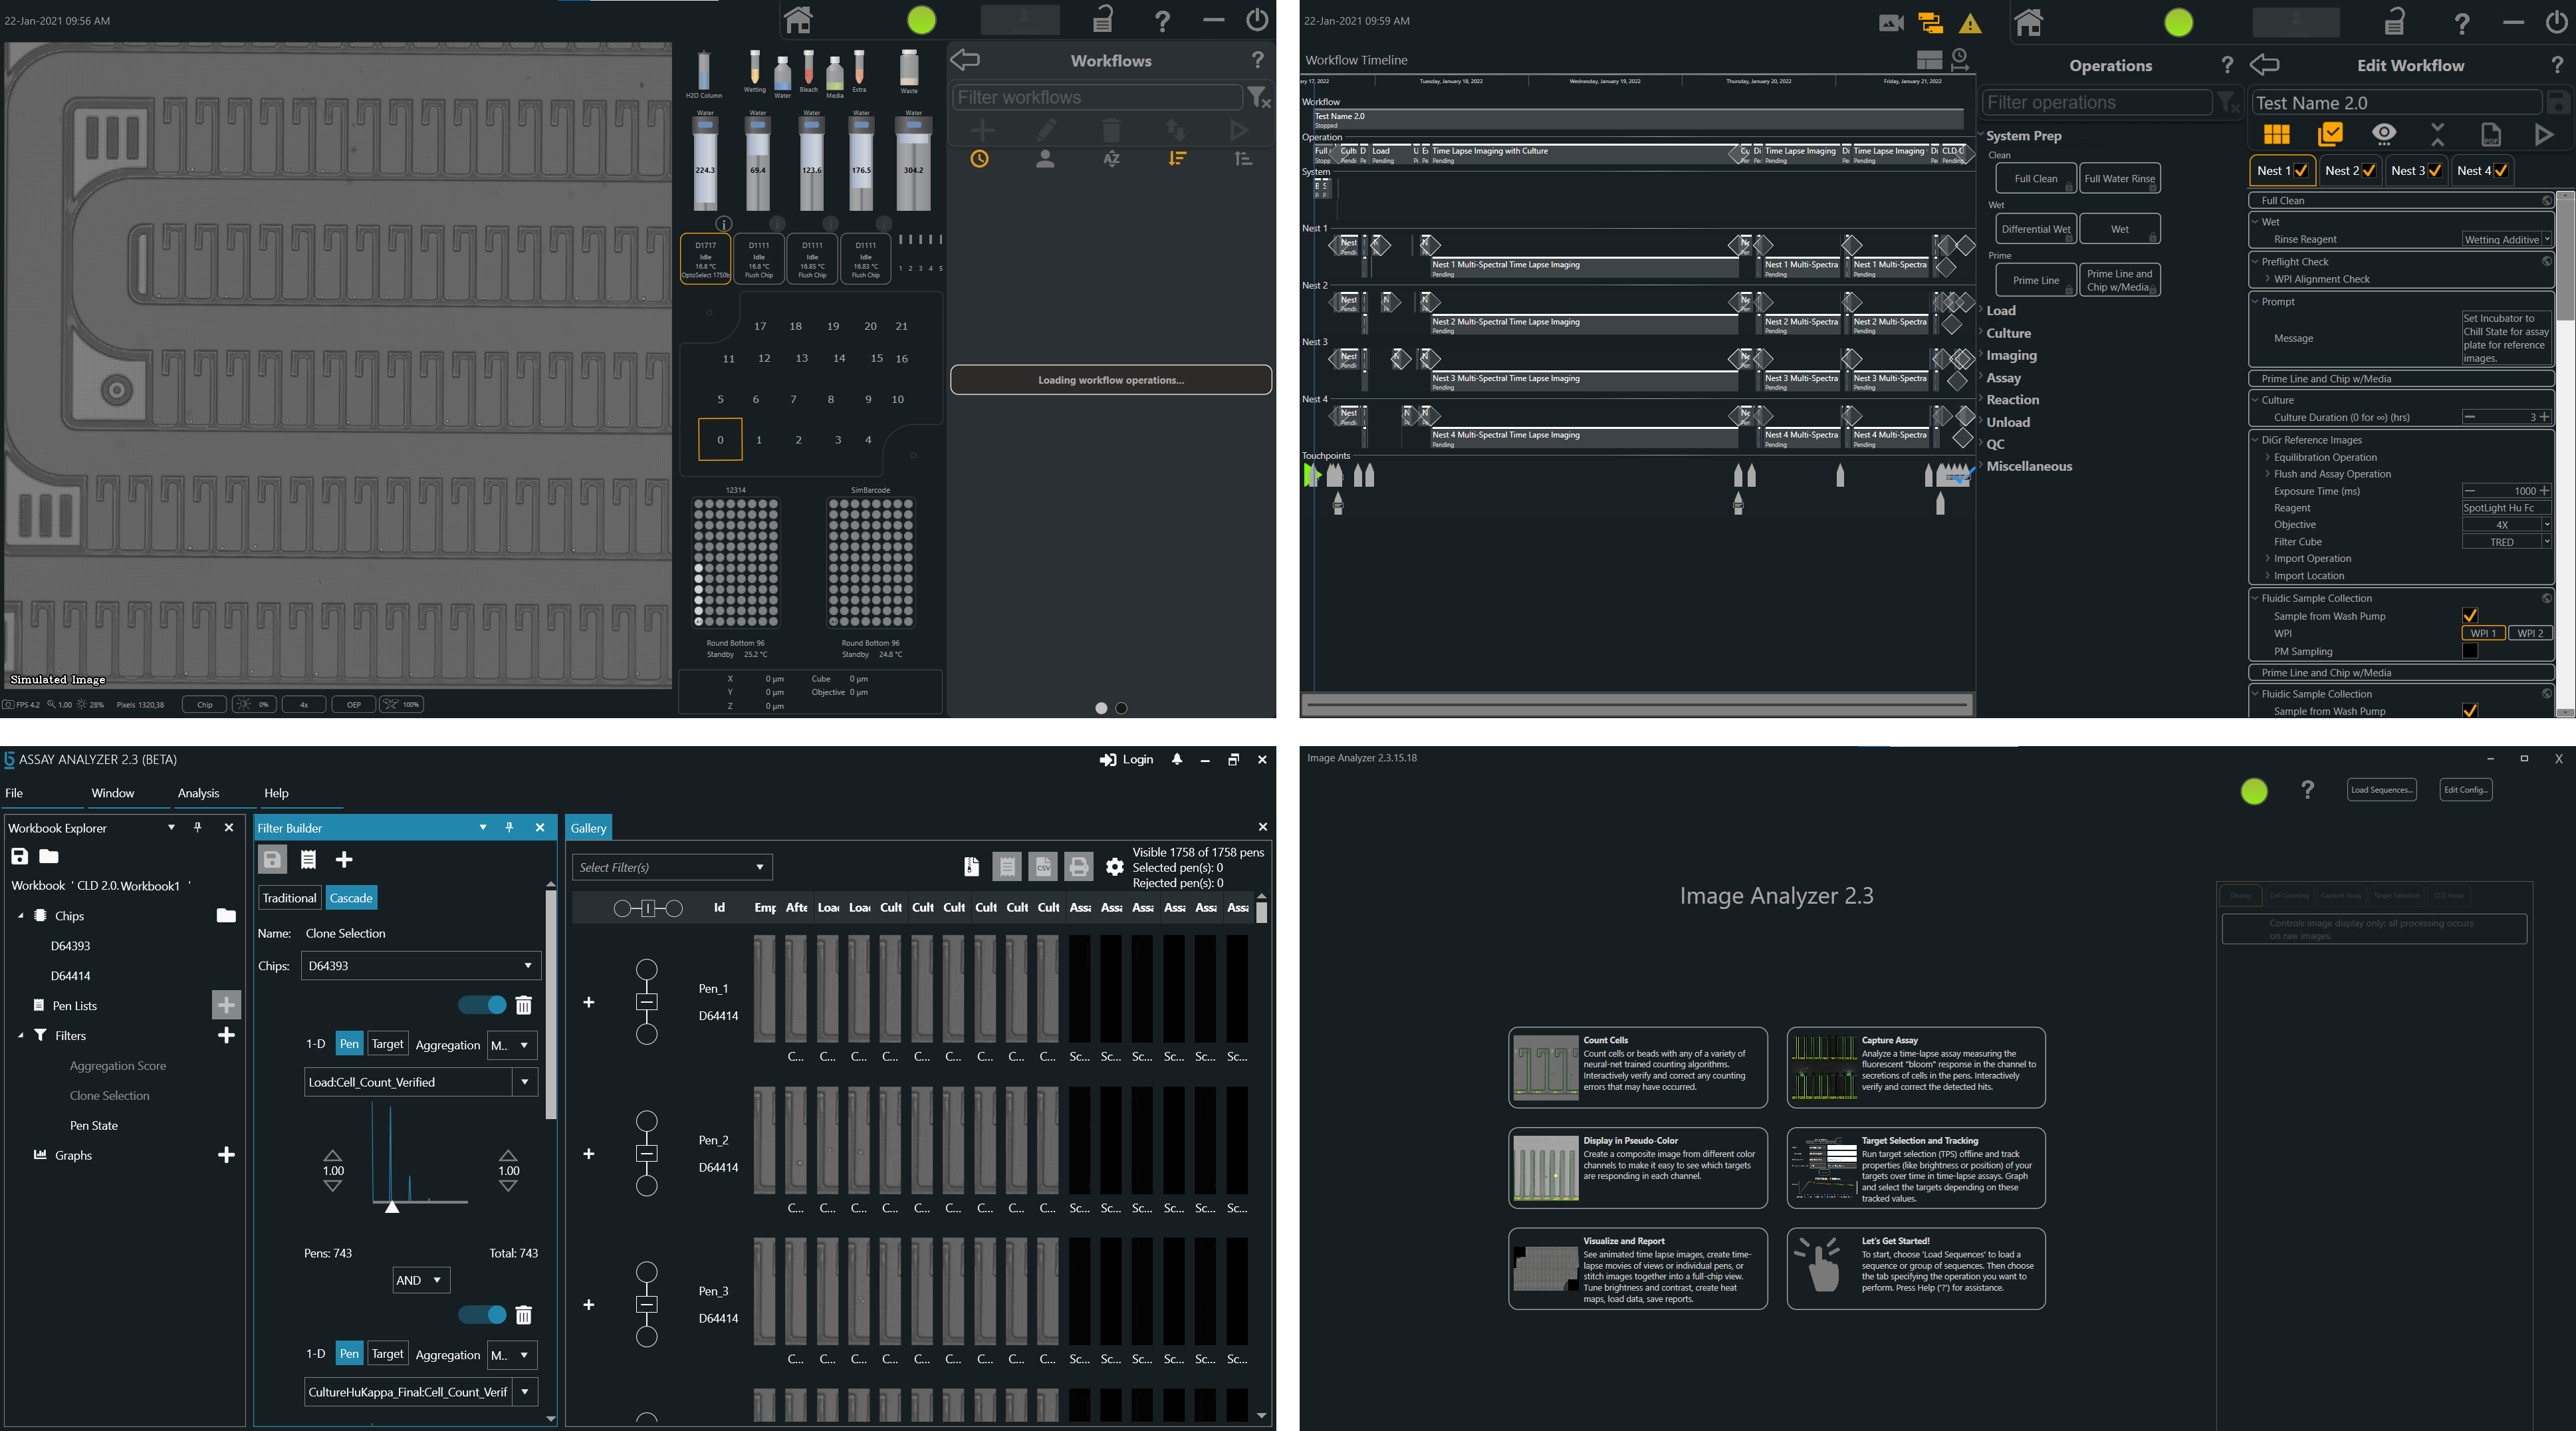Enable the PM Sampling checkbox

tap(2469, 651)
